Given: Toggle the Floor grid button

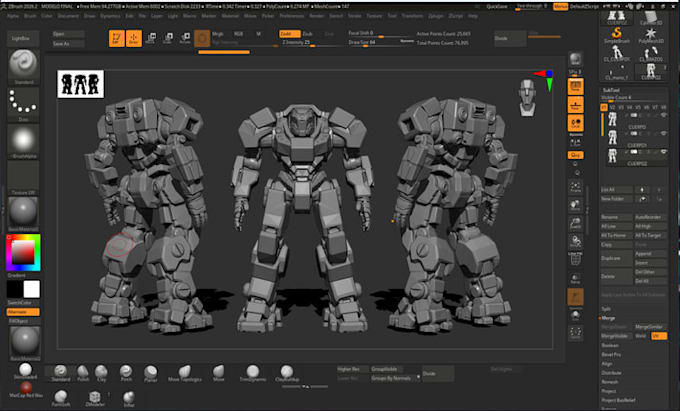Looking at the screenshot, I should point(575,105).
